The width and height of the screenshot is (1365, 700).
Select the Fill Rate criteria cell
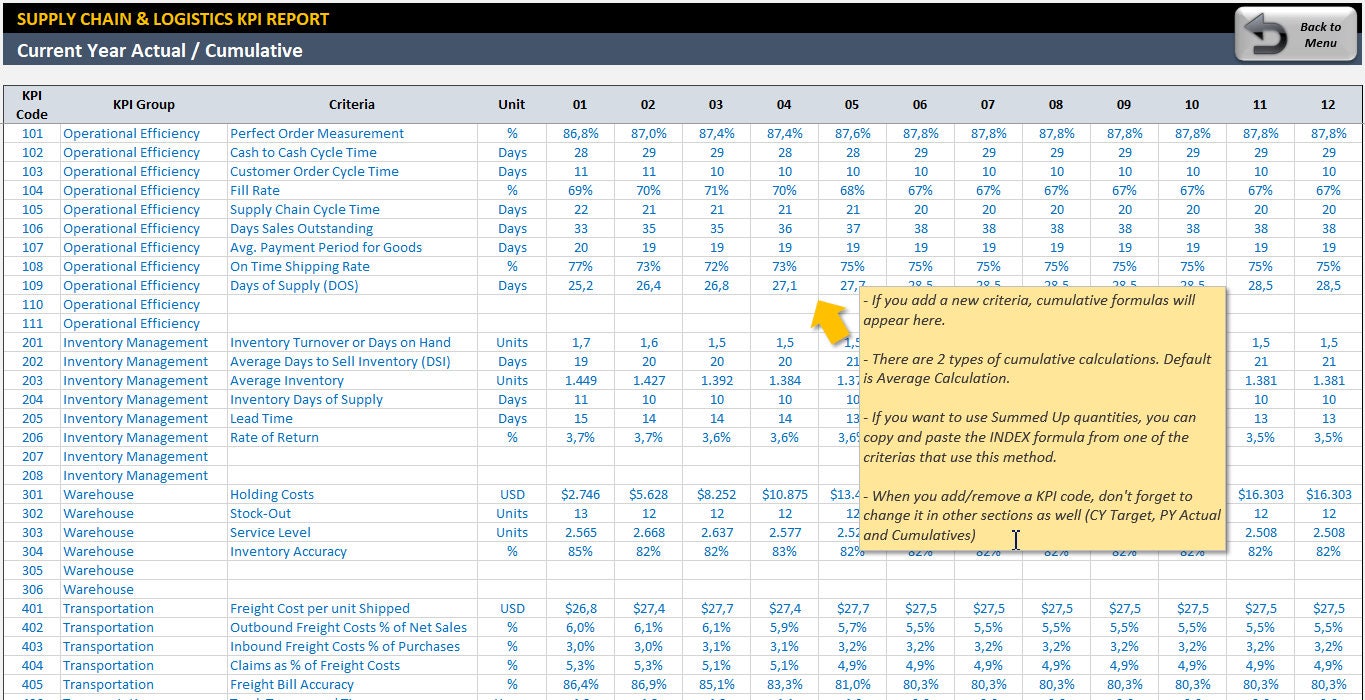[x=254, y=190]
